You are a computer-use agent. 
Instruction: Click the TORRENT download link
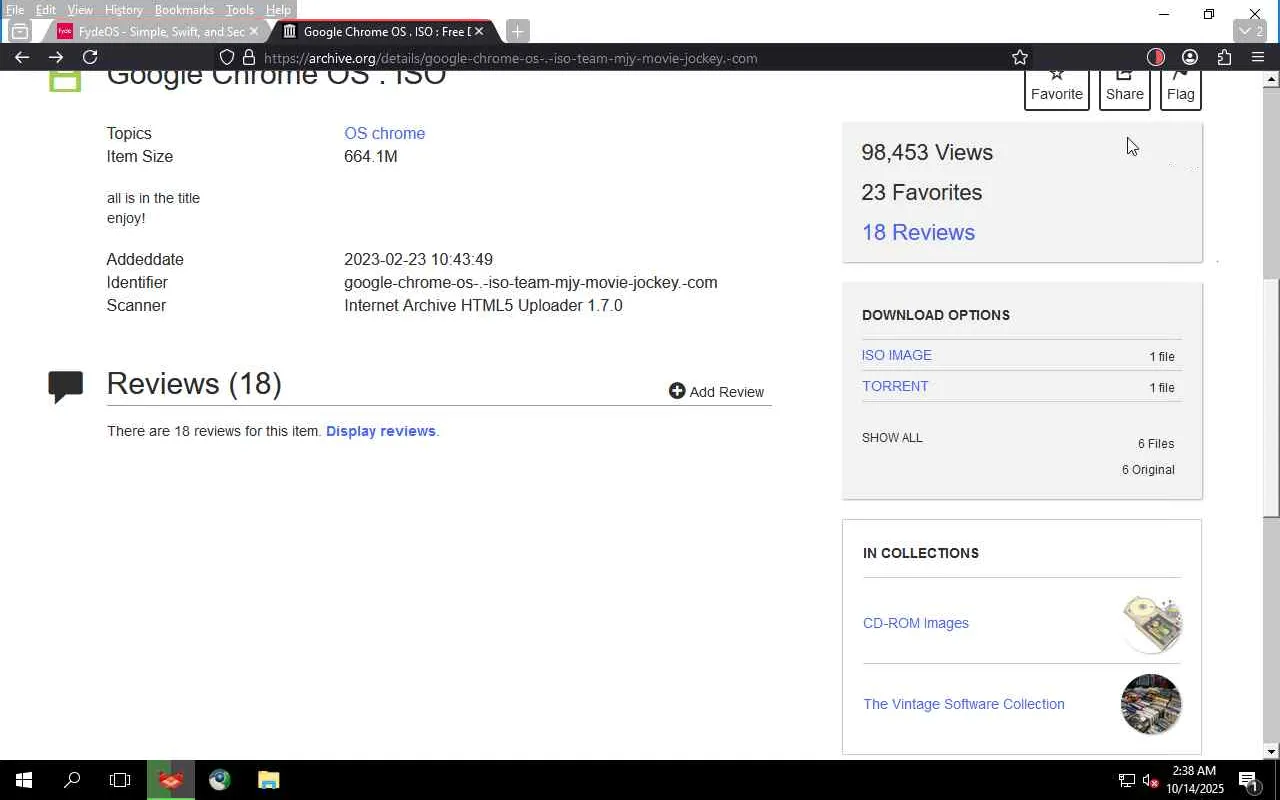[895, 386]
